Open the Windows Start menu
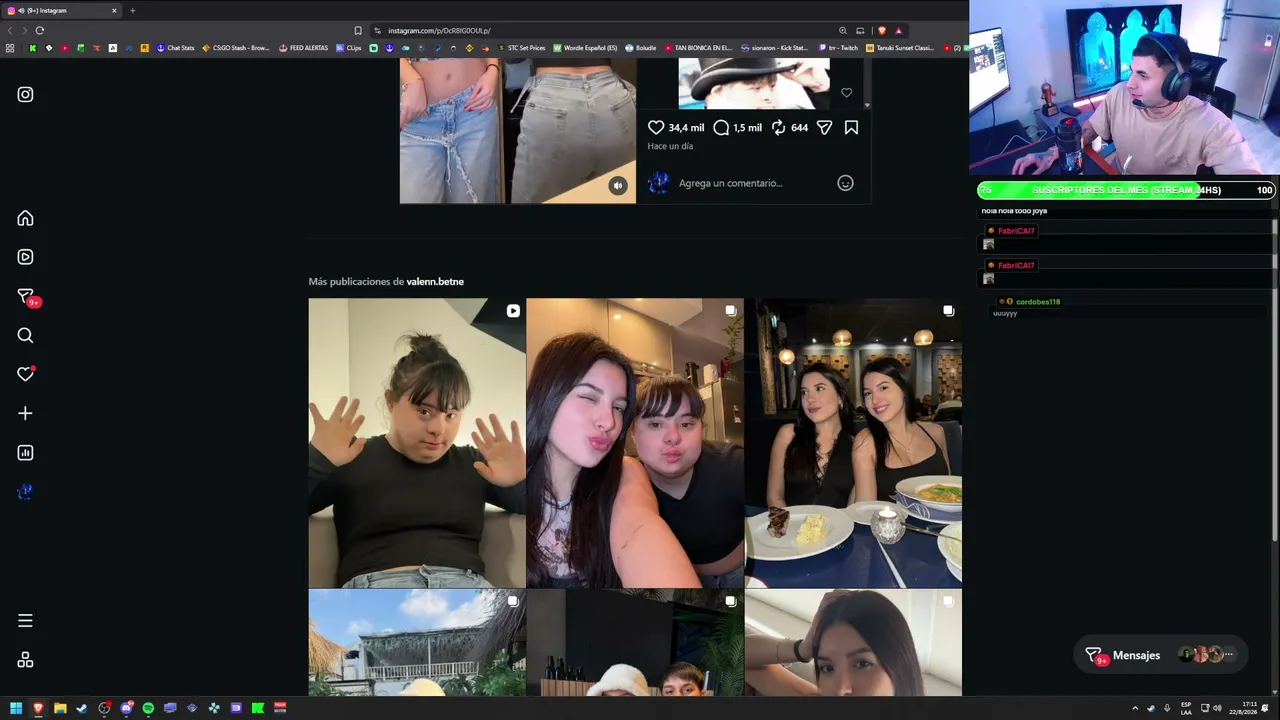The width and height of the screenshot is (1280, 720). coord(16,708)
